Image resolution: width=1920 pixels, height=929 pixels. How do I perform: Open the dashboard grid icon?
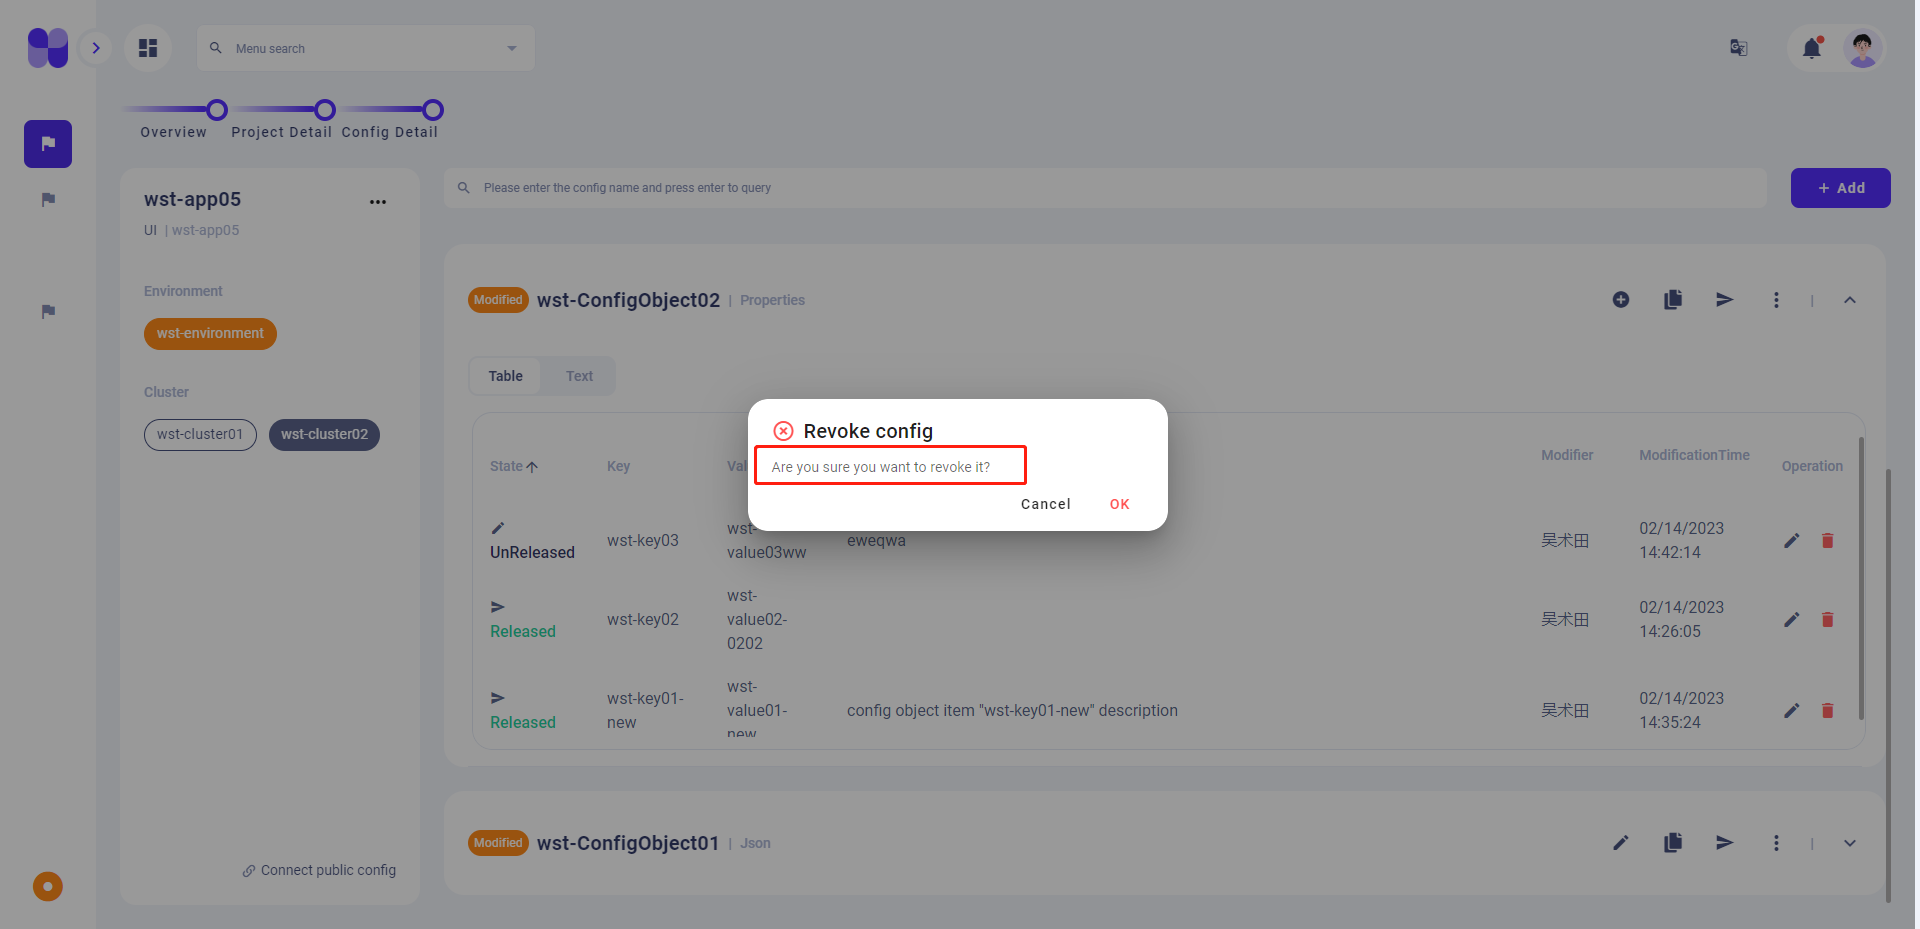[148, 48]
